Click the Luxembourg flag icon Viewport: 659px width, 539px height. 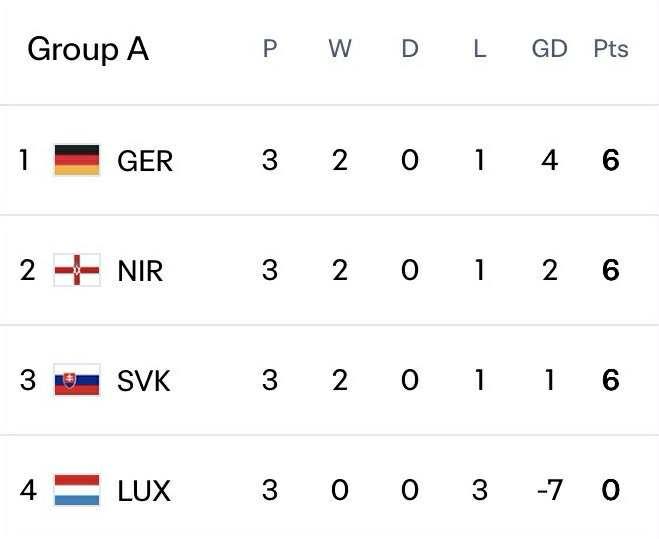click(77, 490)
